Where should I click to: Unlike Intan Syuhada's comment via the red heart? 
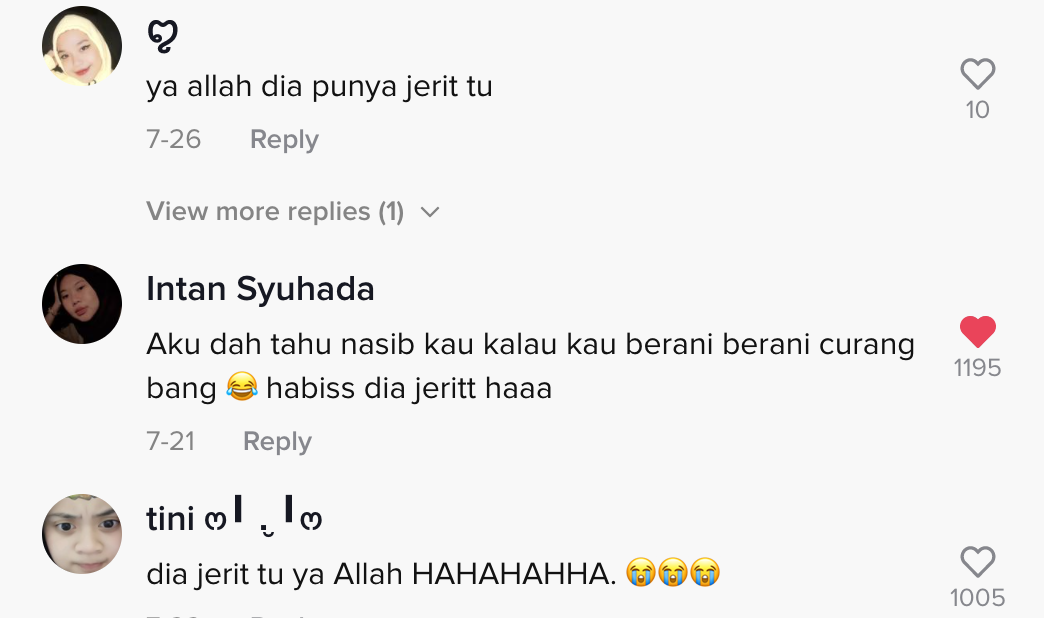point(977,332)
